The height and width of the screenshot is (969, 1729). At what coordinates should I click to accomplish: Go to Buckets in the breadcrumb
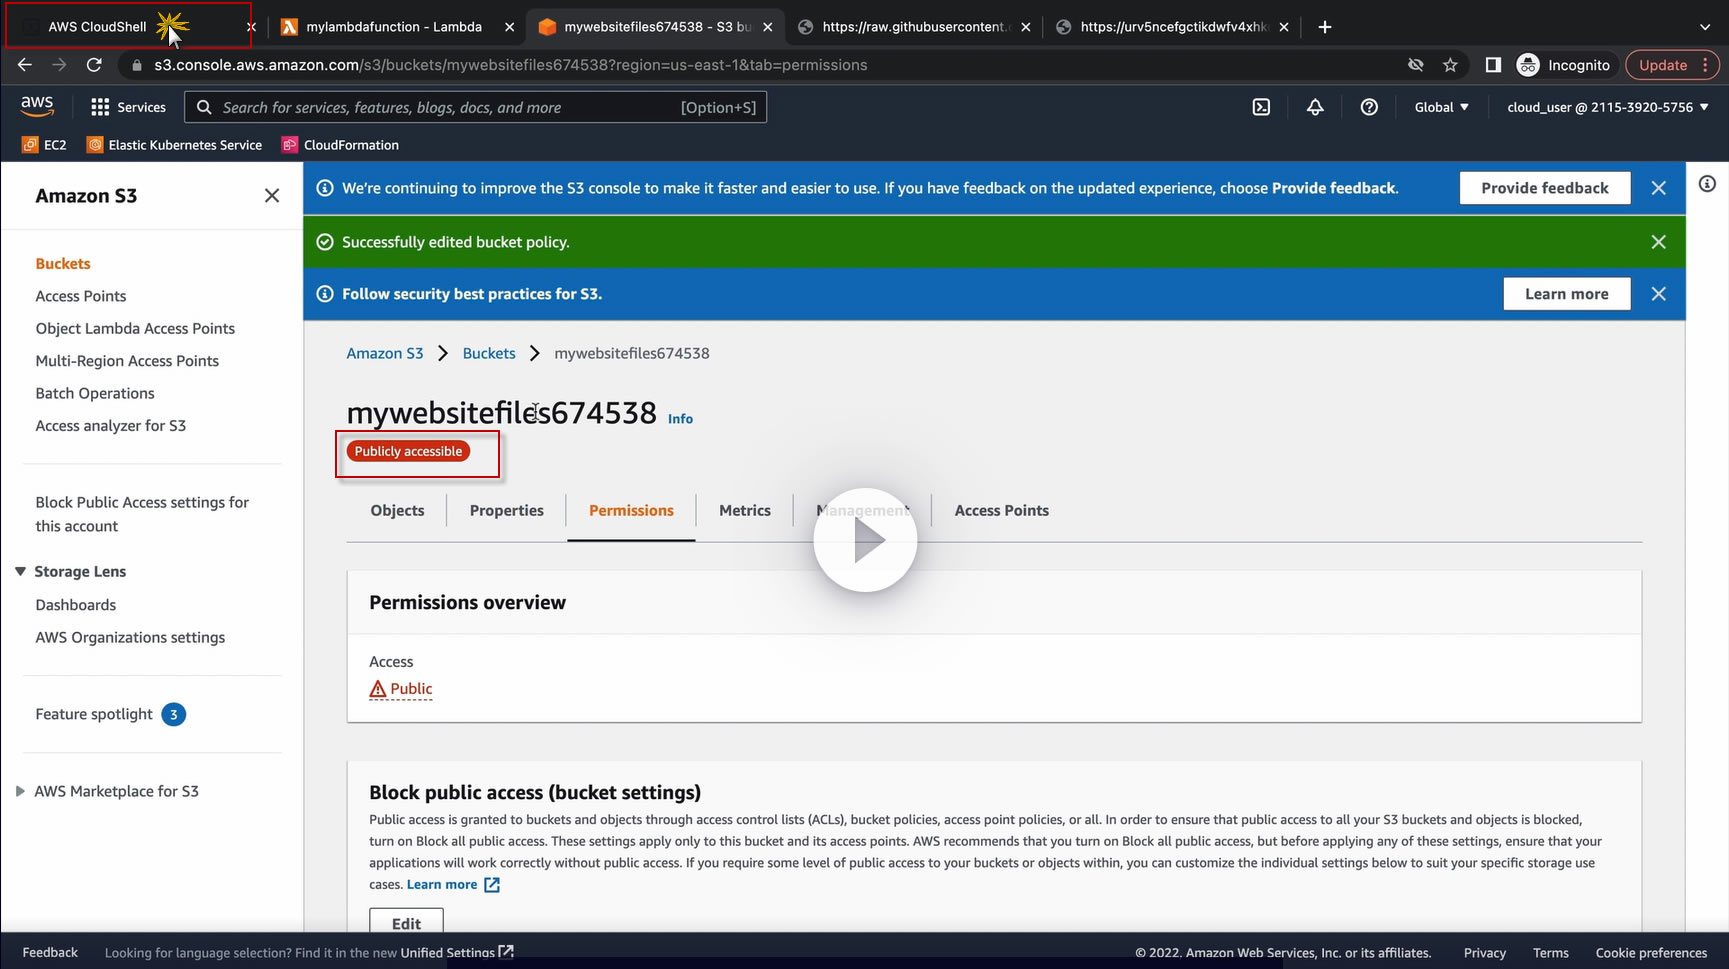click(489, 353)
